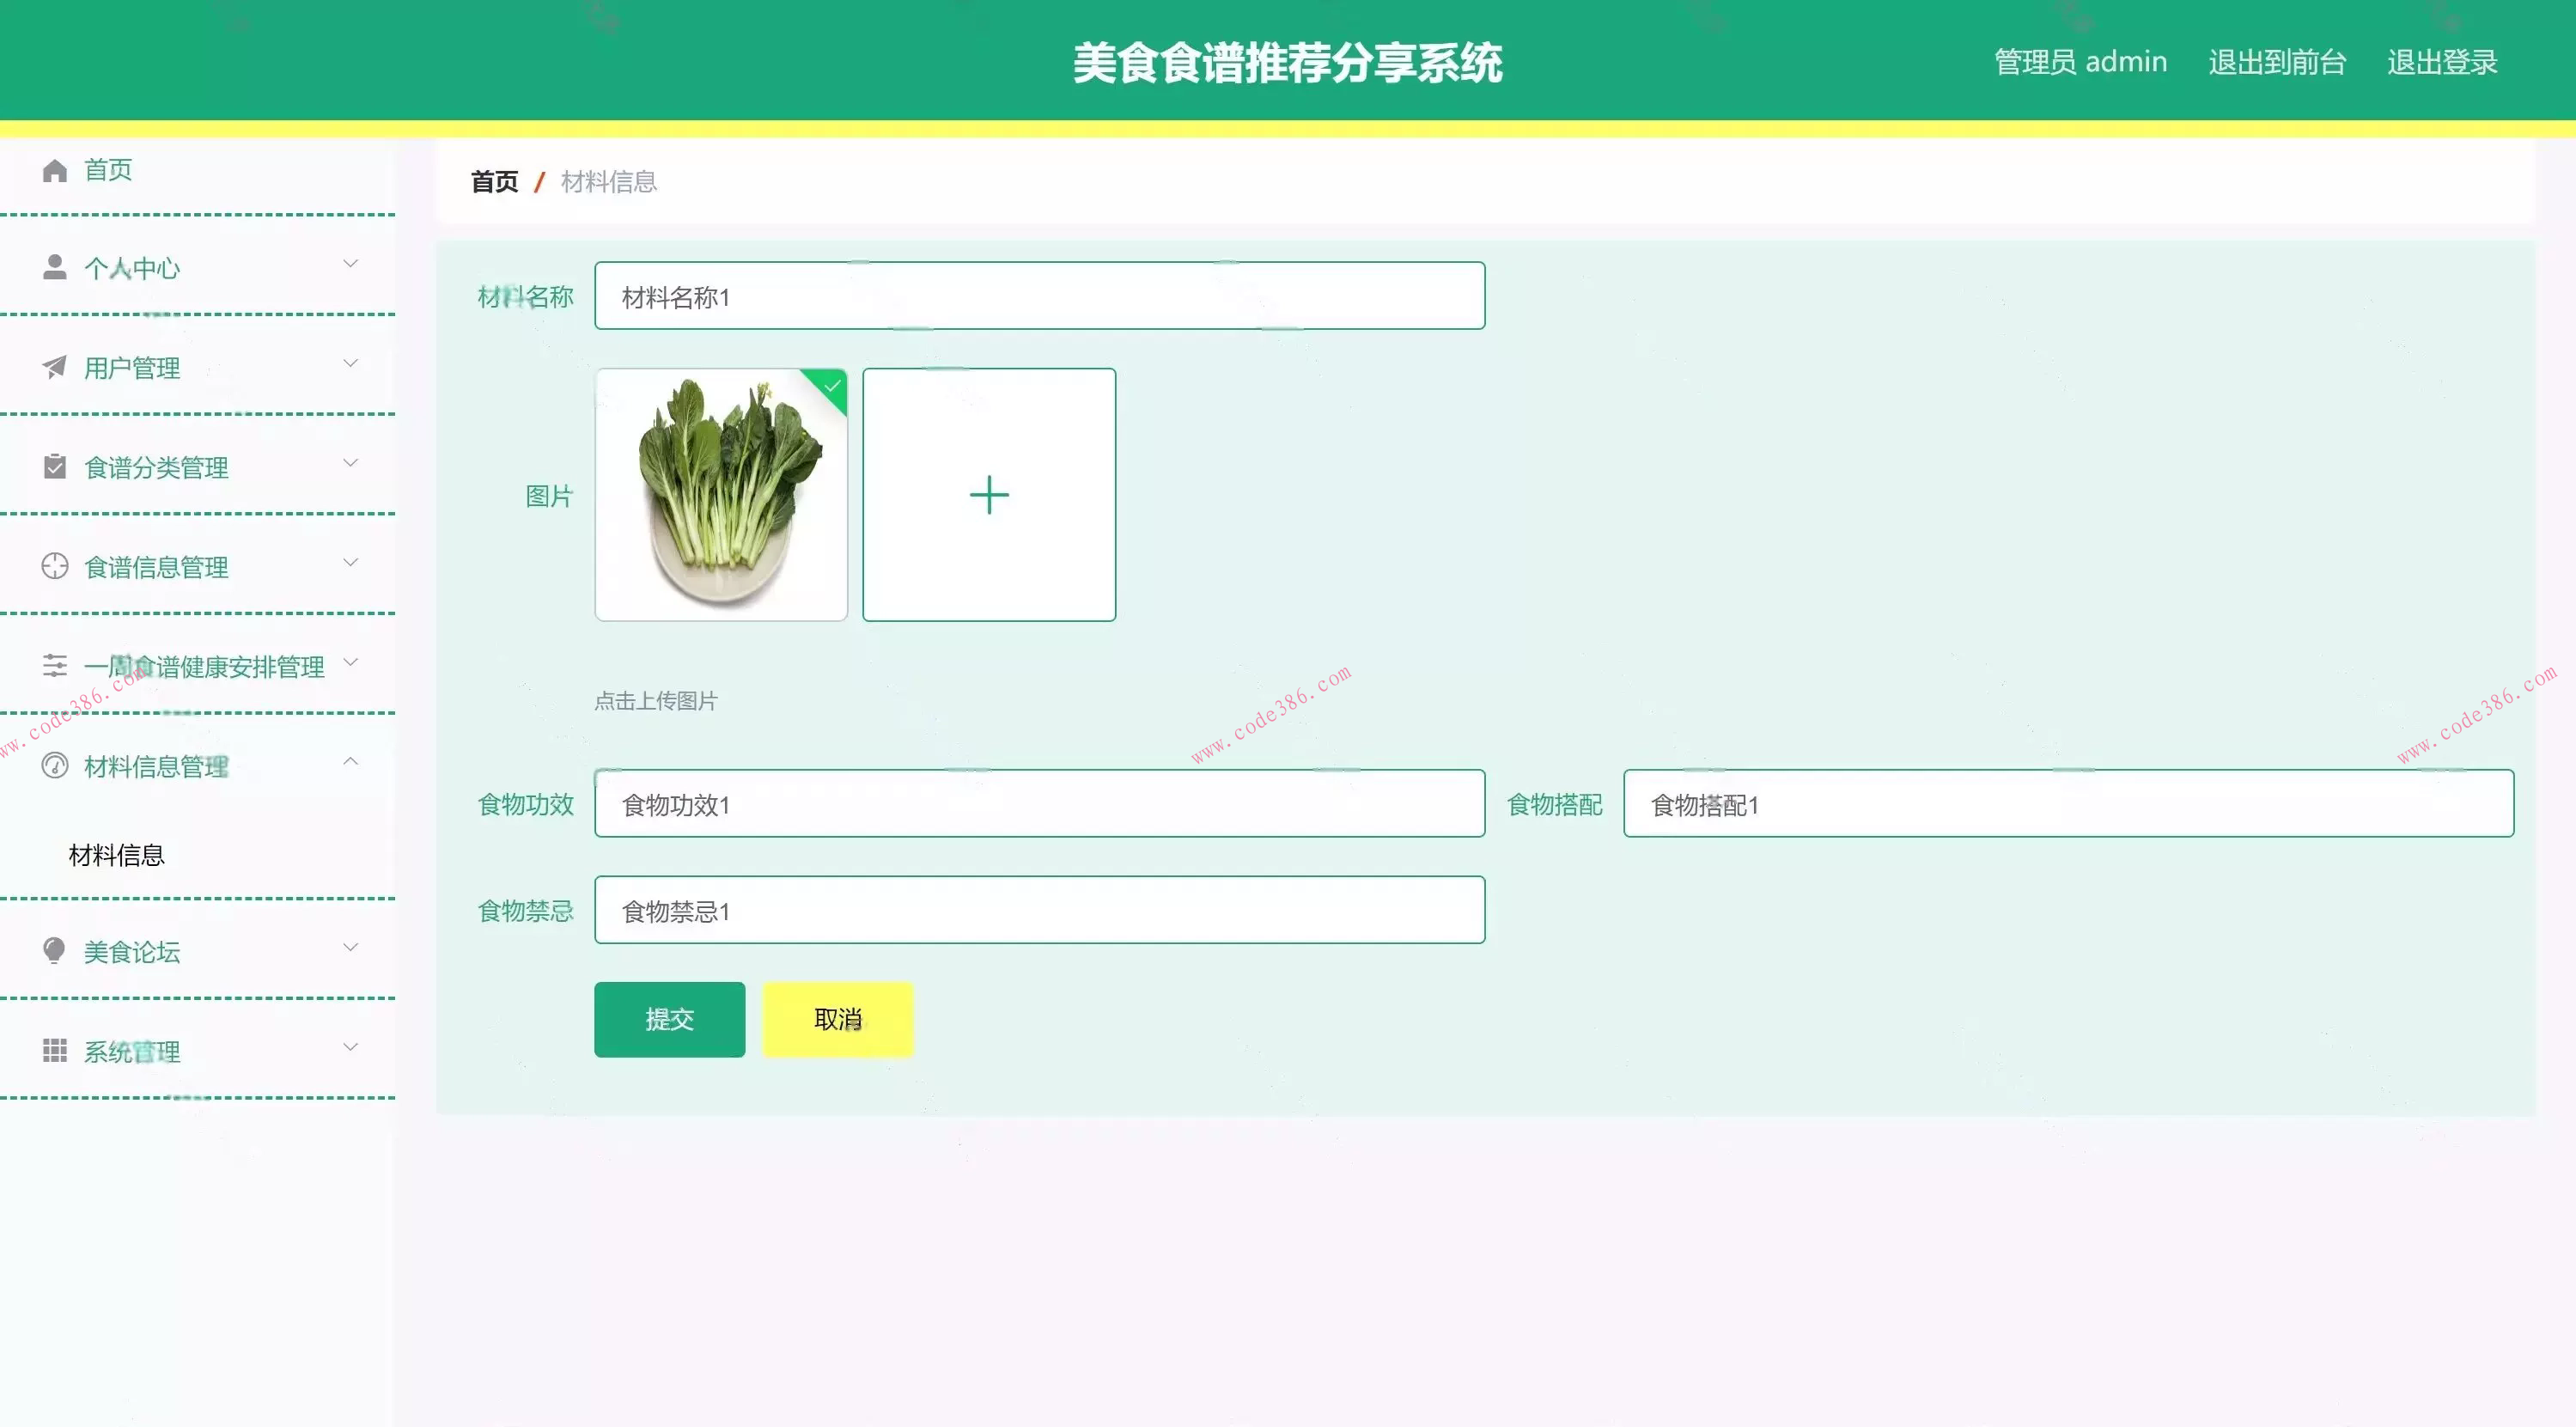Click the plus tile to upload image
Screen dimensions: 2576x1427
pos(988,494)
